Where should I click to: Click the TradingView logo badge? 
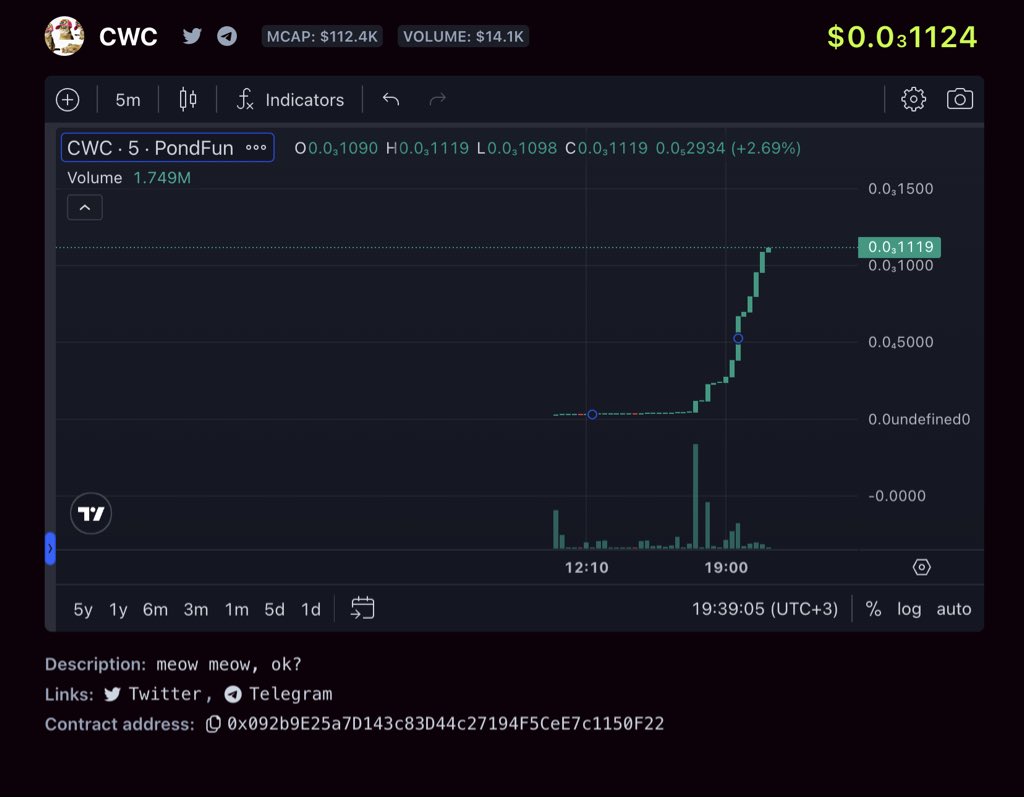(x=91, y=513)
